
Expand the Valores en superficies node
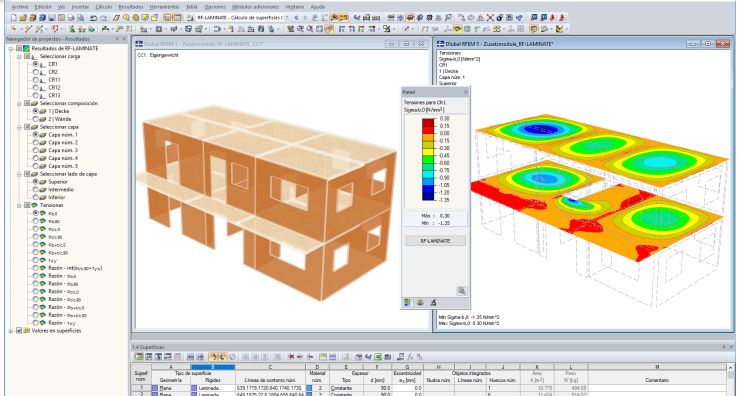pos(11,331)
